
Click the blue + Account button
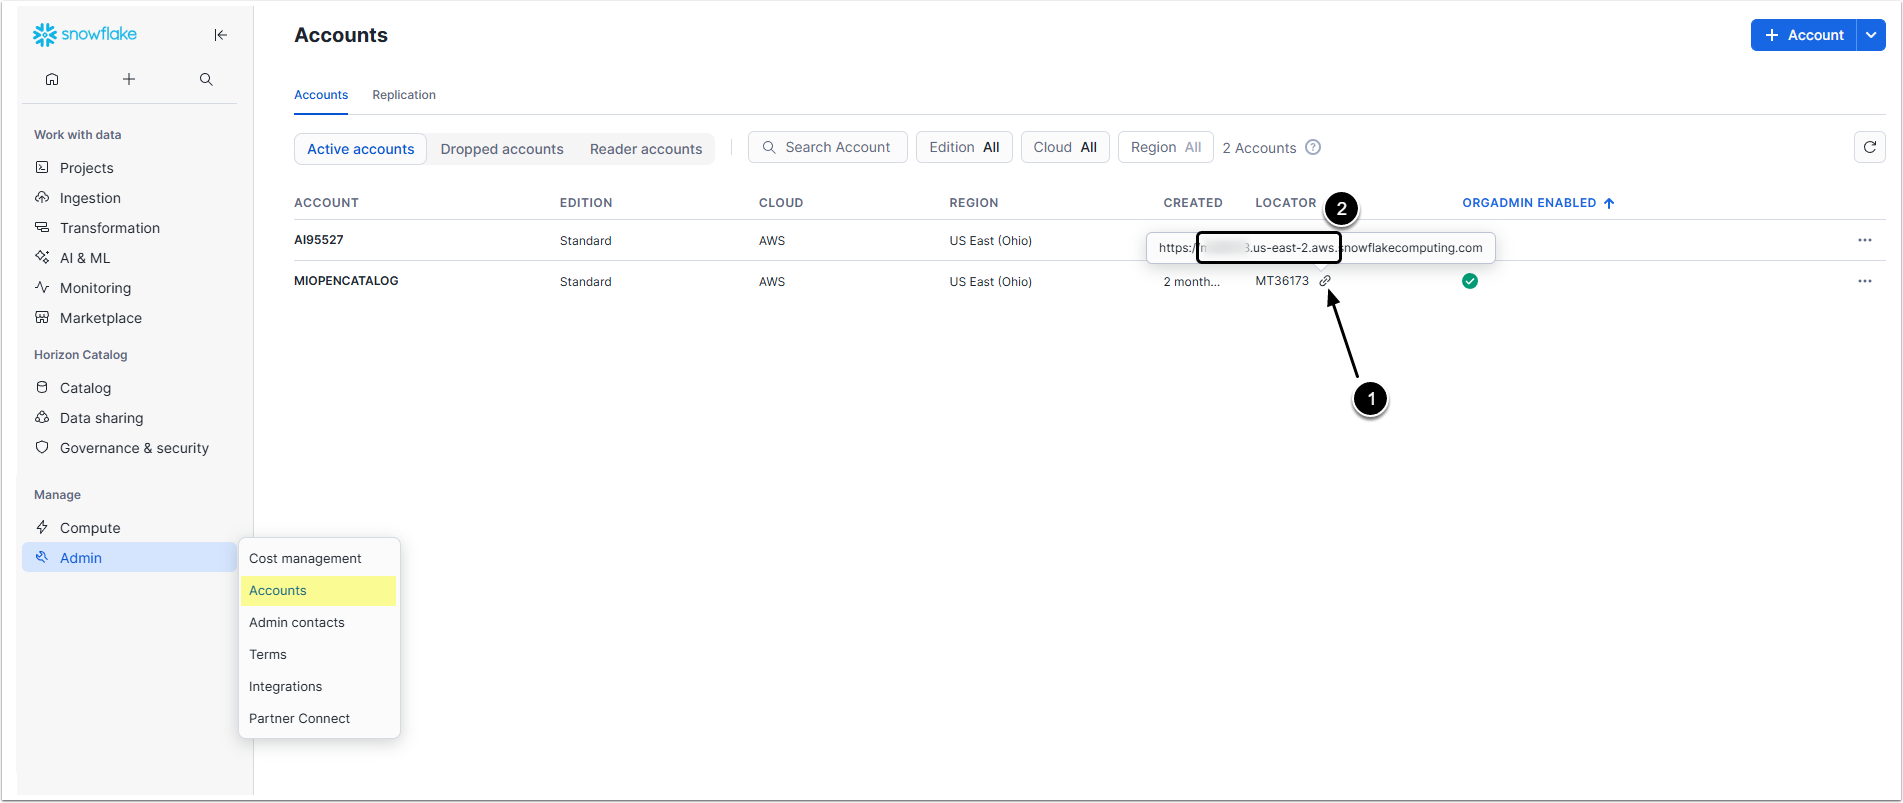[x=1804, y=35]
